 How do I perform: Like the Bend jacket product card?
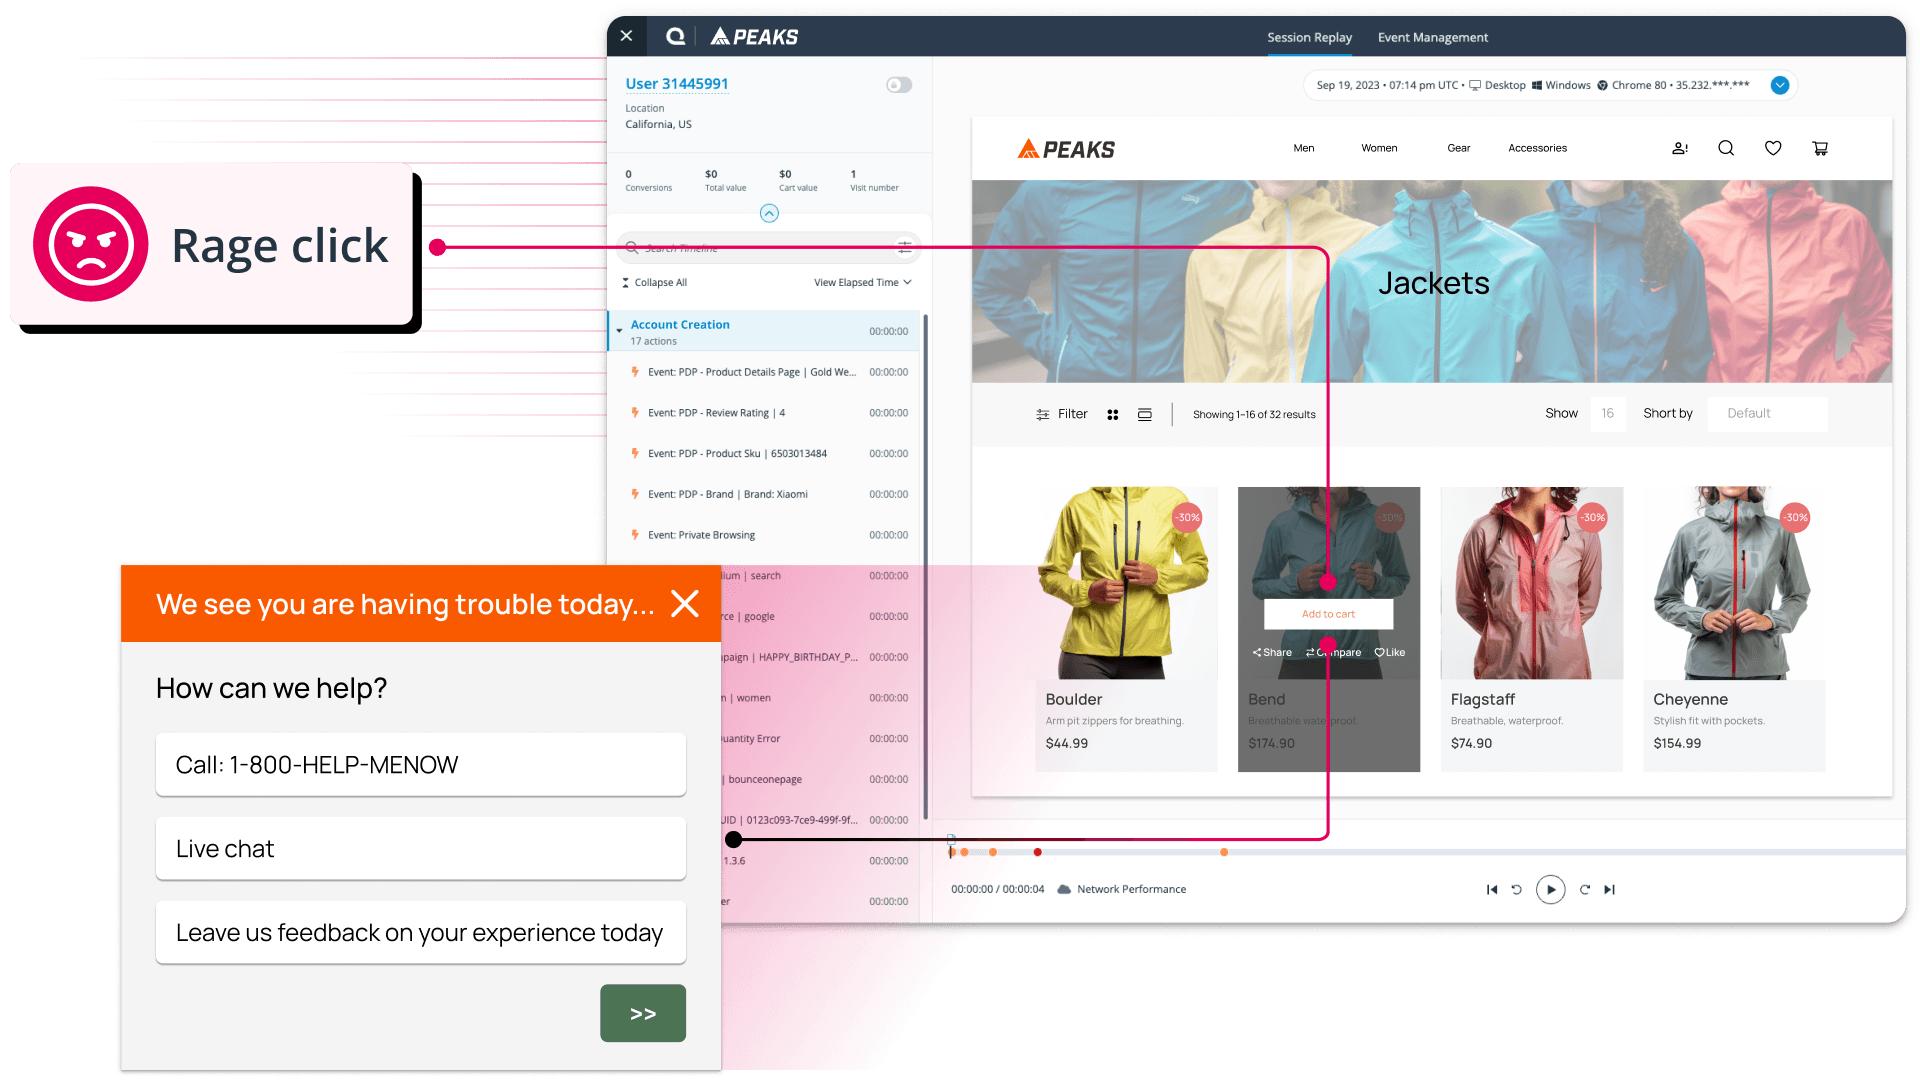pyautogui.click(x=1389, y=652)
